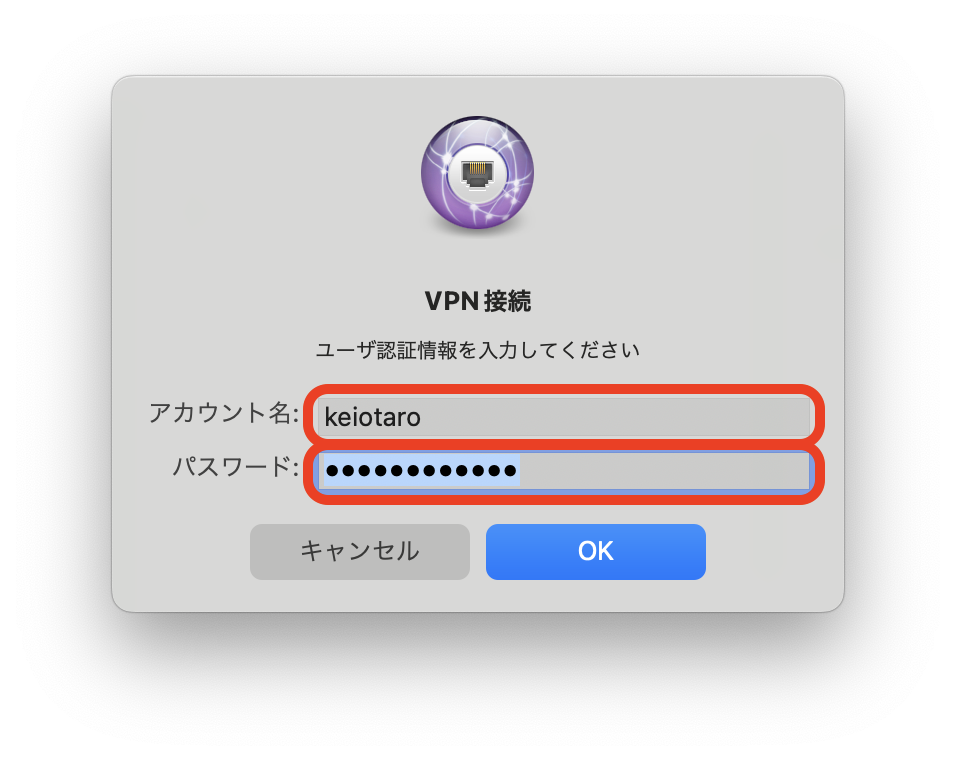Viewport: 956px width, 760px height.
Task: Dismiss the dialog with キャンセル button
Action: [x=360, y=552]
